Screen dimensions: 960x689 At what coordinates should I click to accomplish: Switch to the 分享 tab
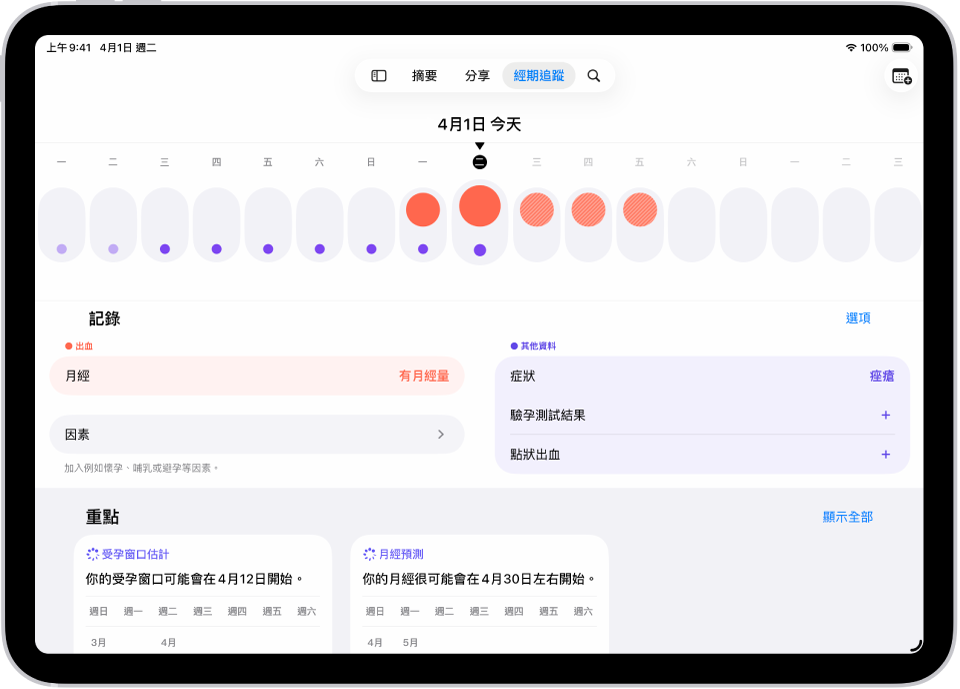(x=478, y=75)
